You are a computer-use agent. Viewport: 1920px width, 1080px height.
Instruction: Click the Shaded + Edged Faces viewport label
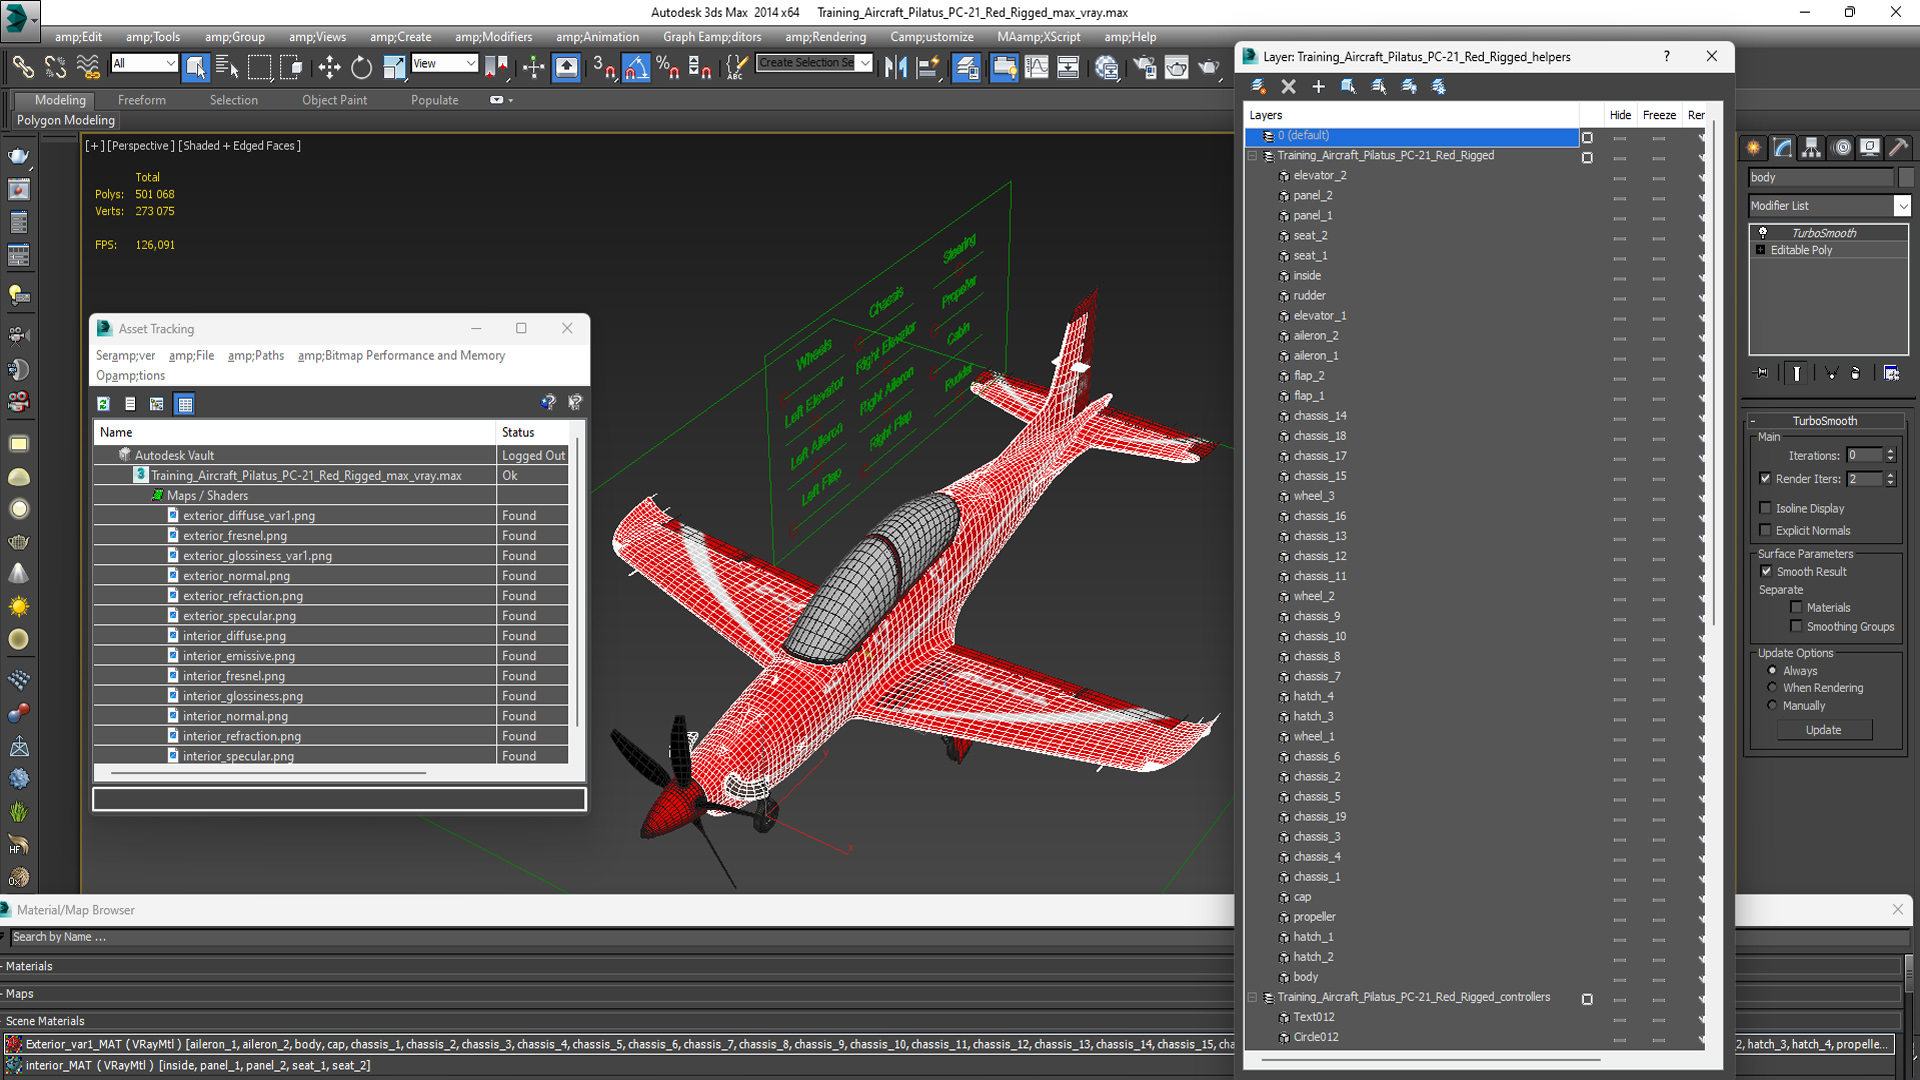240,146
